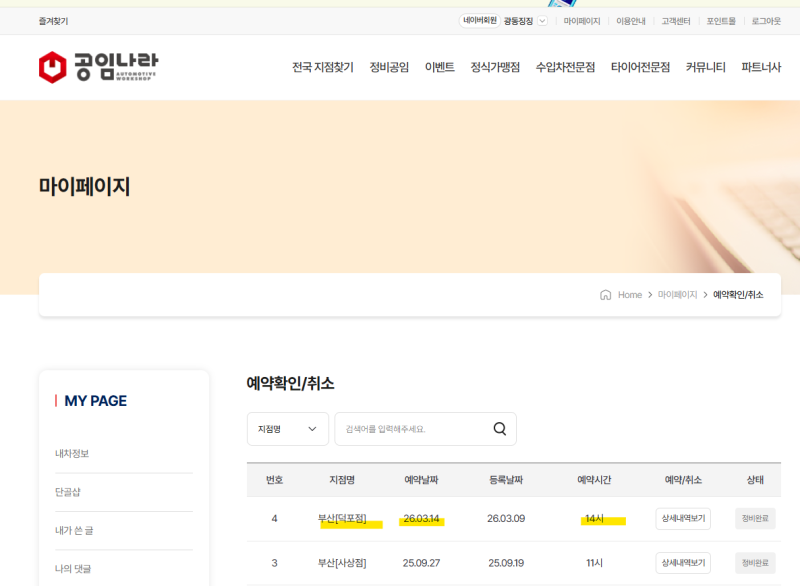Click reservation date 26.03.14
The width and height of the screenshot is (800, 586).
click(421, 518)
